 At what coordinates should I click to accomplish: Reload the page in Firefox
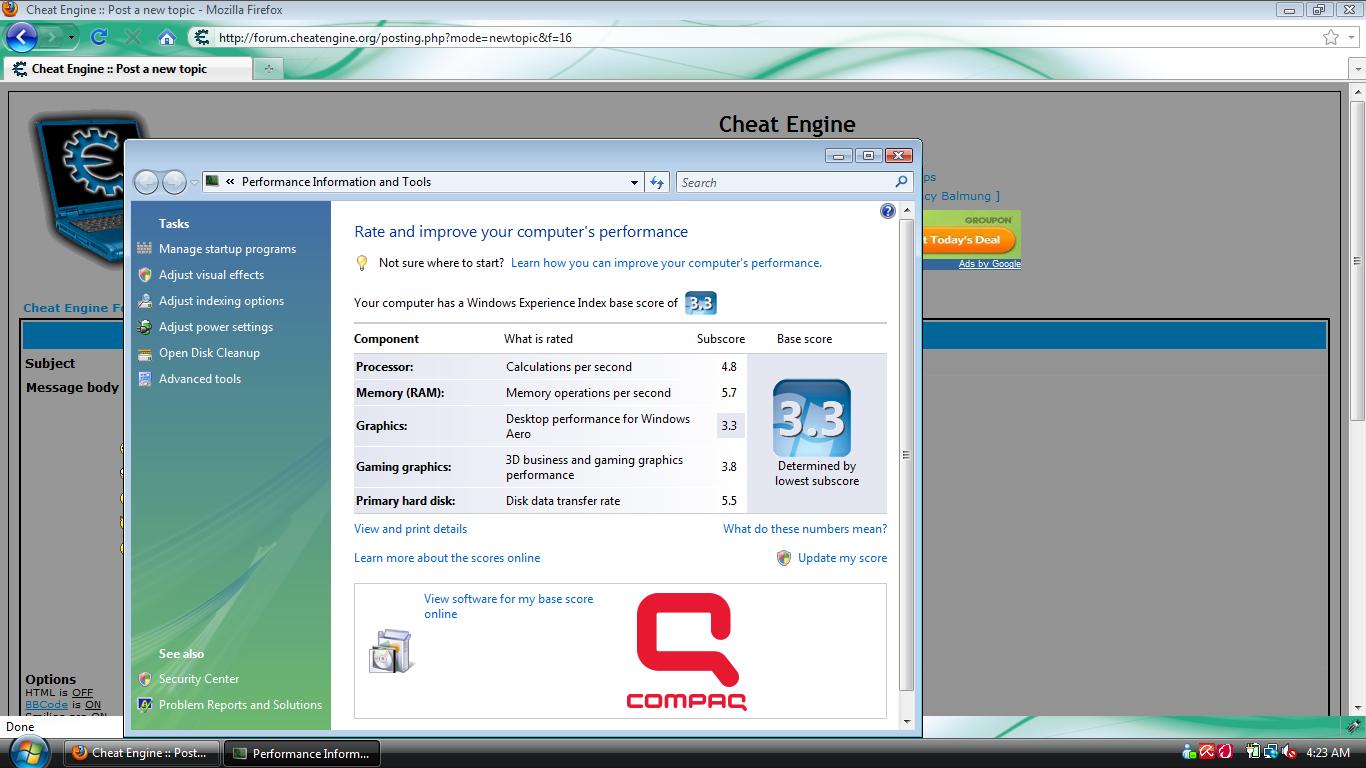(x=98, y=37)
